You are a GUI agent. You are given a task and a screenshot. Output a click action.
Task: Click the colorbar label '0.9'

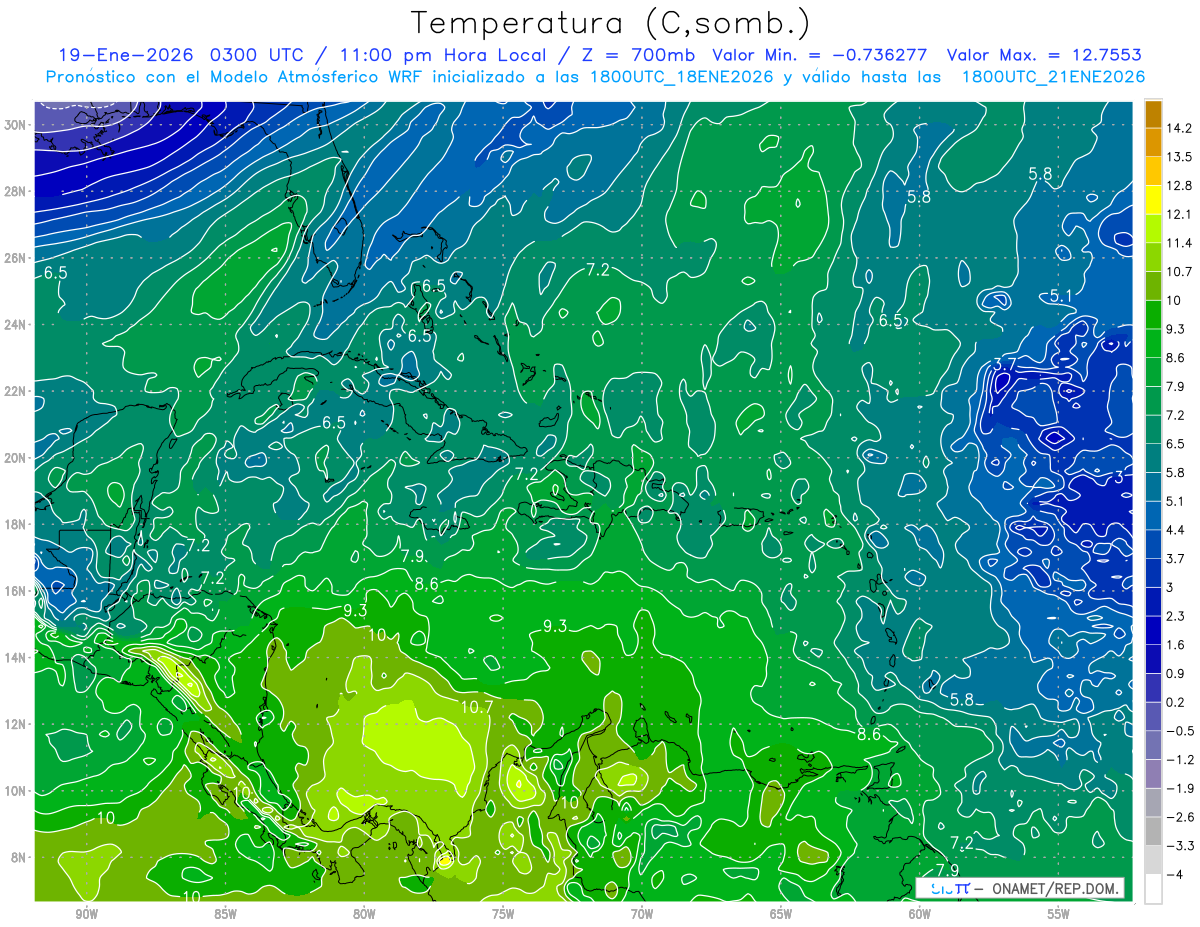coord(1176,673)
